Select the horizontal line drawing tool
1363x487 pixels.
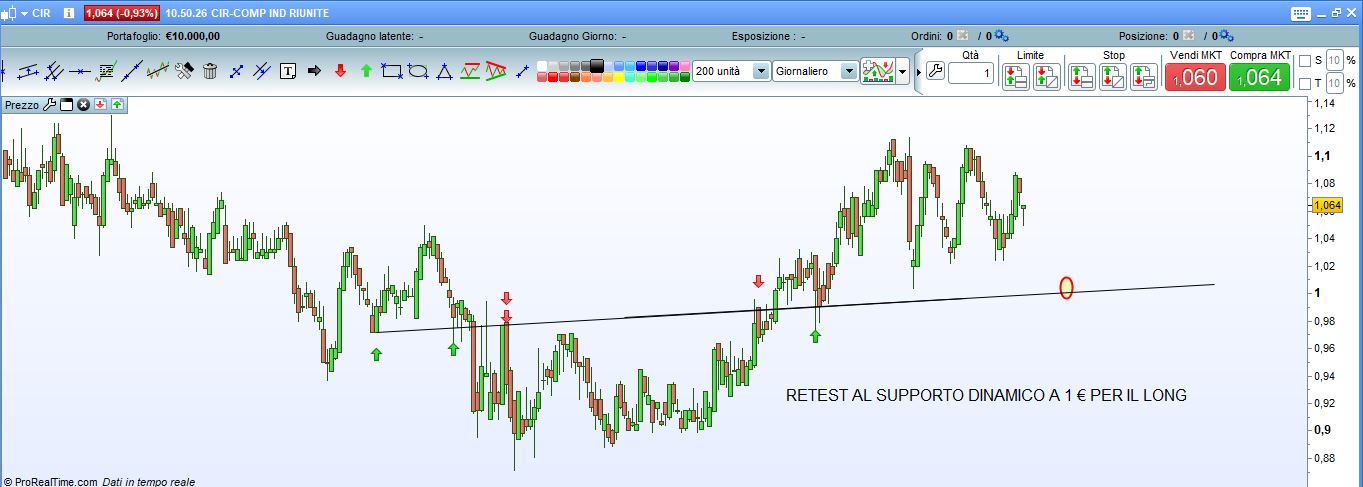click(80, 71)
